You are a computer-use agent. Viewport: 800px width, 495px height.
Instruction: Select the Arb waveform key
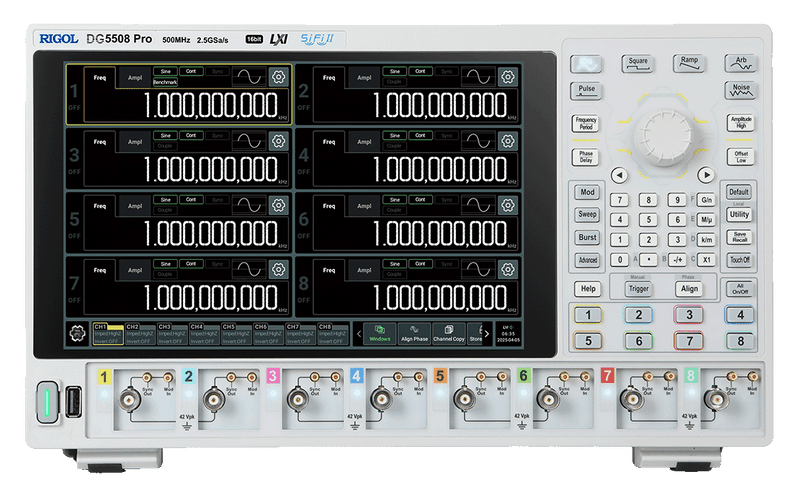coord(740,63)
